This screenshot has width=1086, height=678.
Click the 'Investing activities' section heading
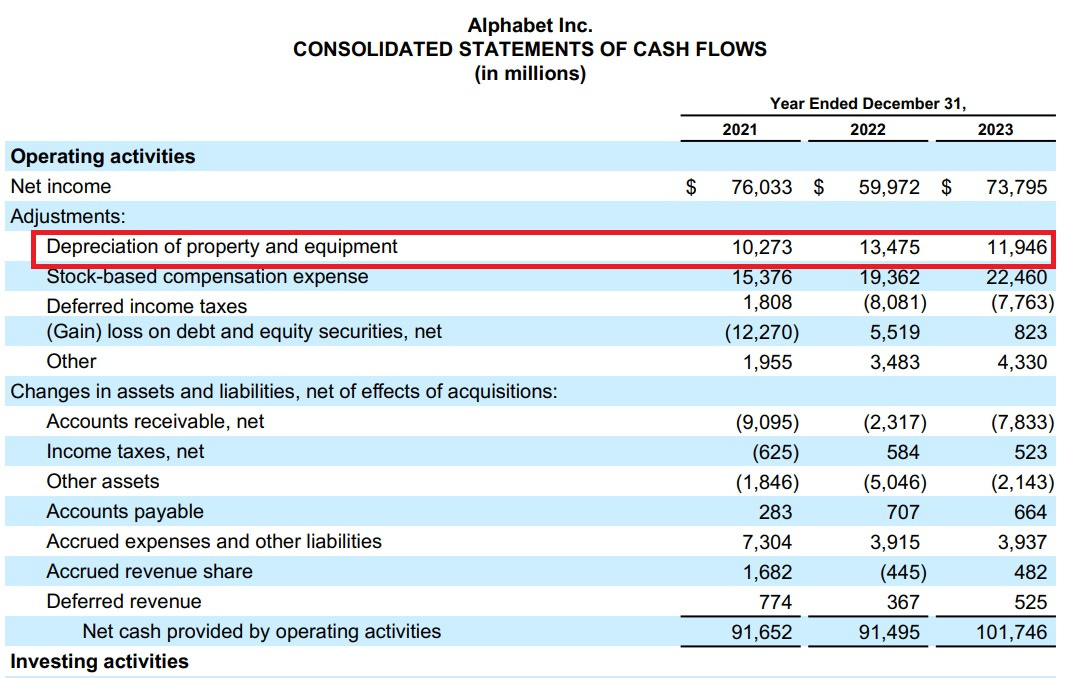[x=99, y=661]
